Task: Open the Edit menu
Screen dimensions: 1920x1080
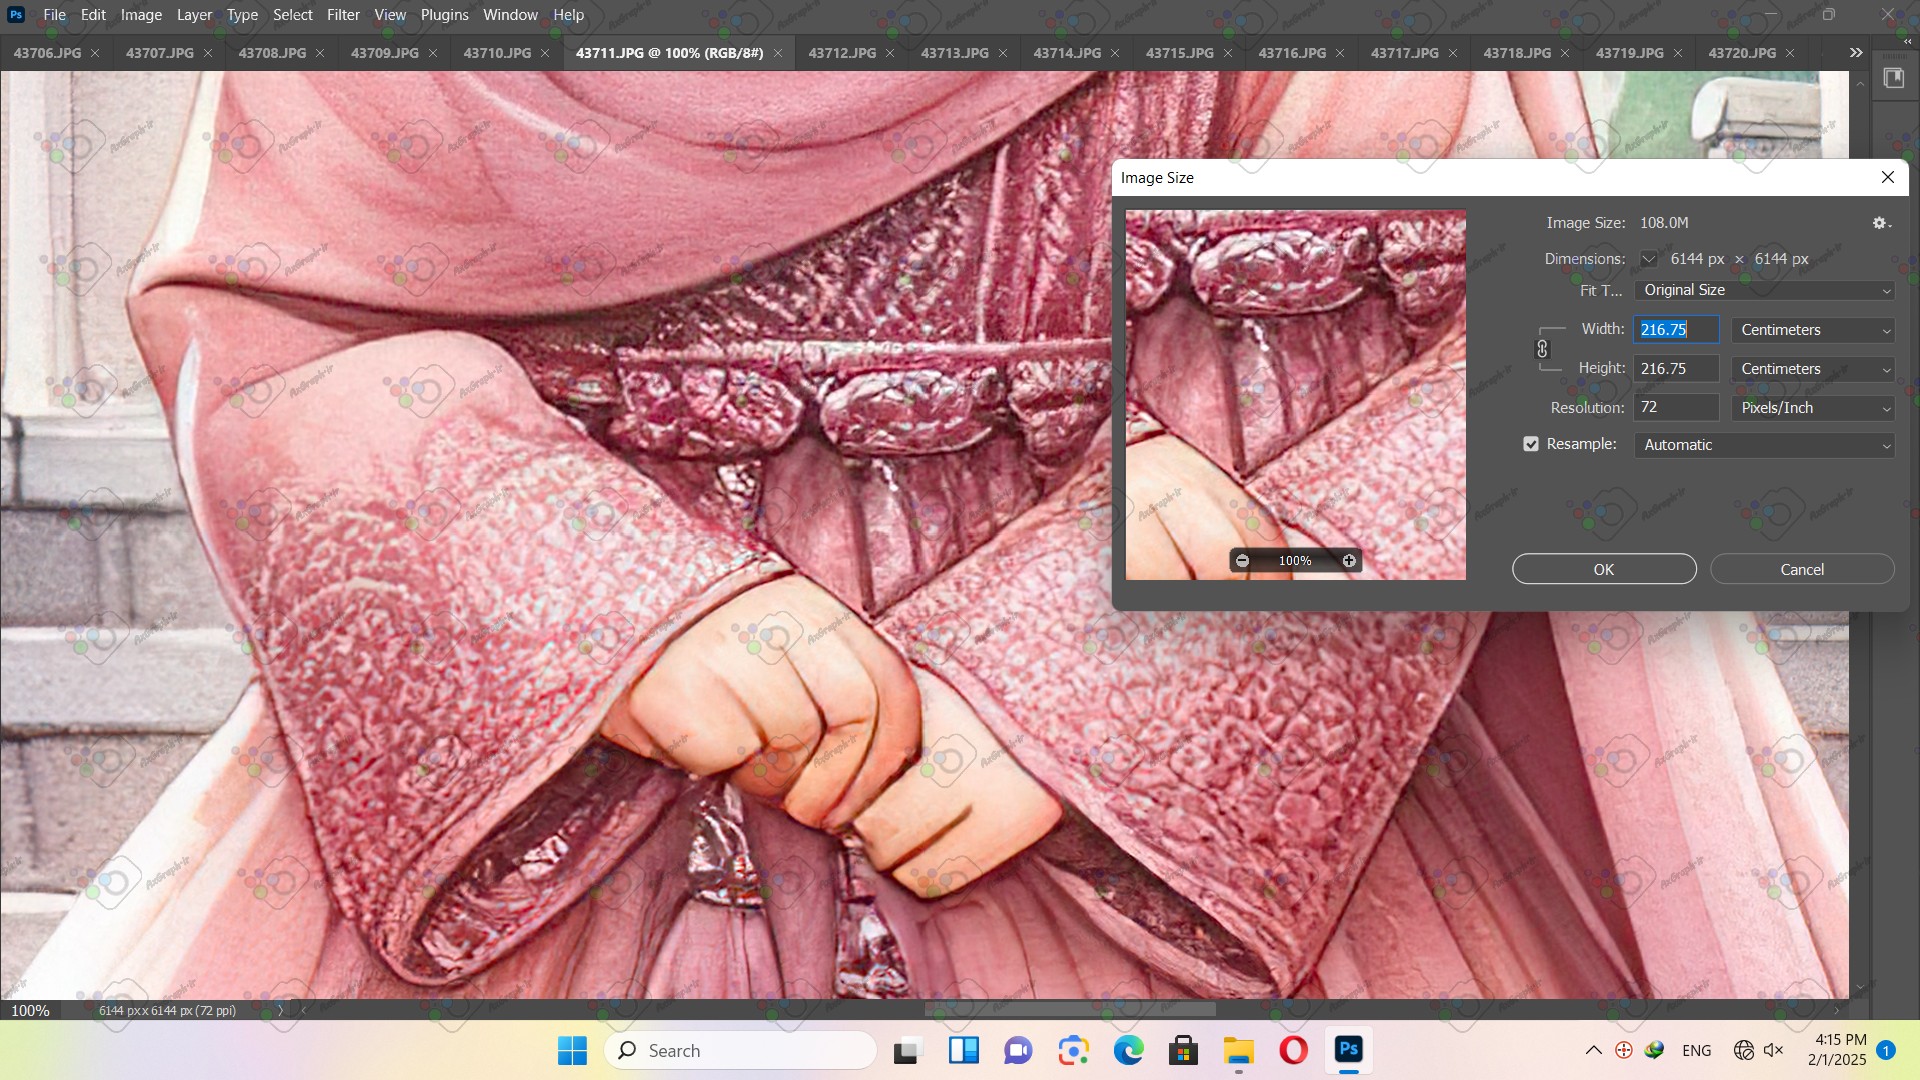Action: (93, 15)
